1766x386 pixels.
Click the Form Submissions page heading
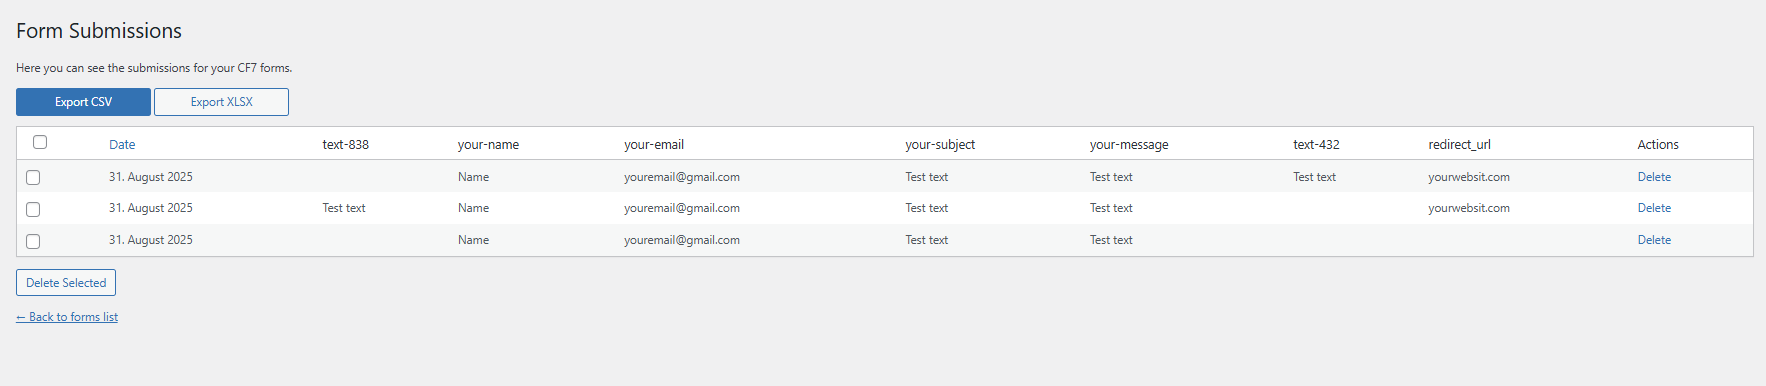(99, 31)
